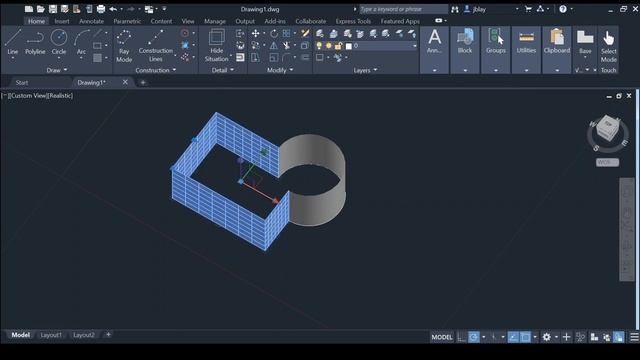Click the Custom View viewport label

[x=27, y=96]
